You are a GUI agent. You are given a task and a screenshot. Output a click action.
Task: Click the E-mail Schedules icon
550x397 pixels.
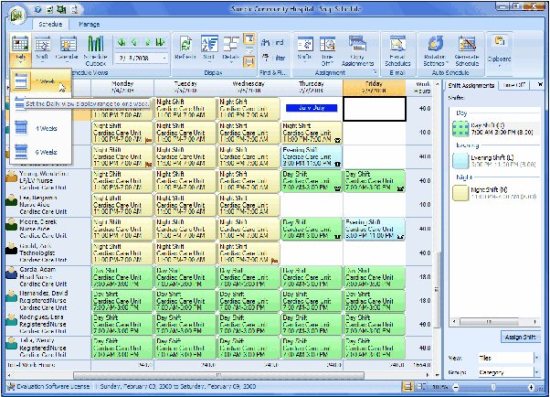tap(397, 51)
